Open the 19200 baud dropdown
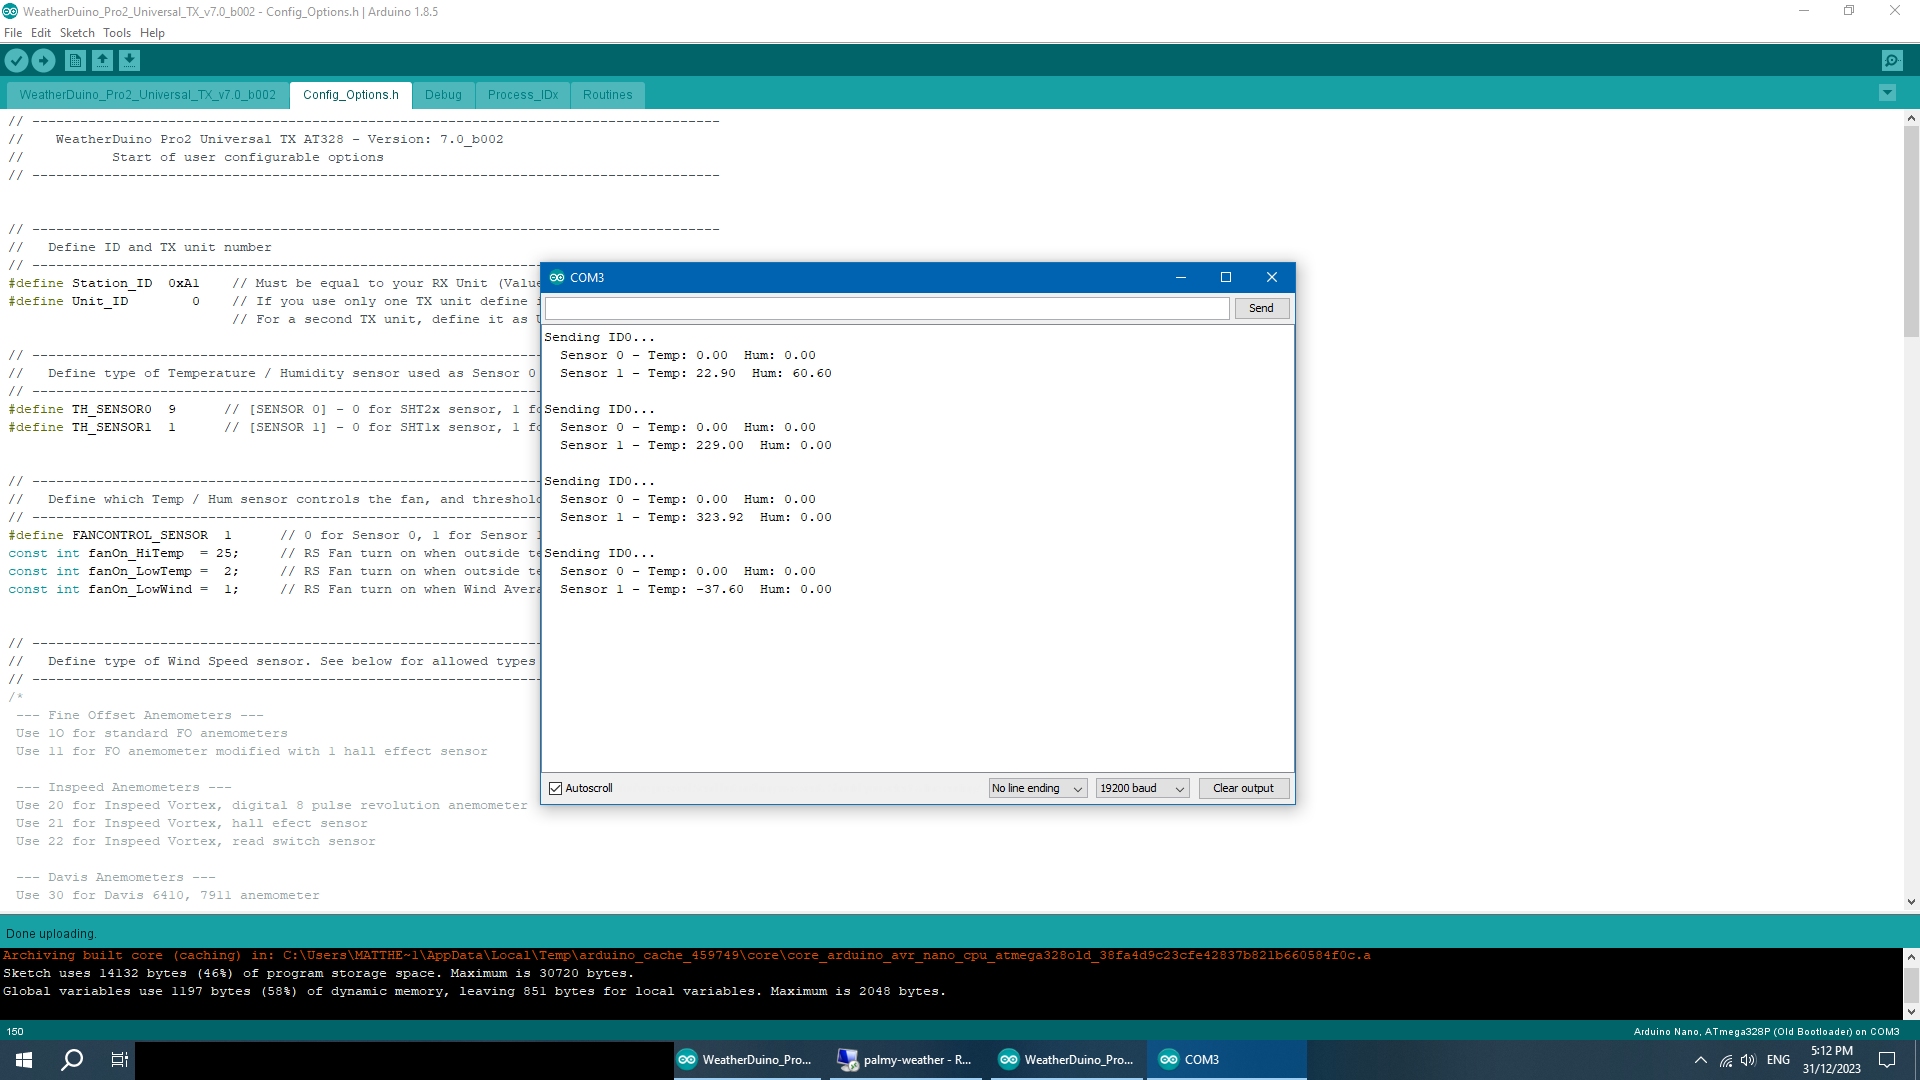The width and height of the screenshot is (1920, 1080). (1142, 788)
